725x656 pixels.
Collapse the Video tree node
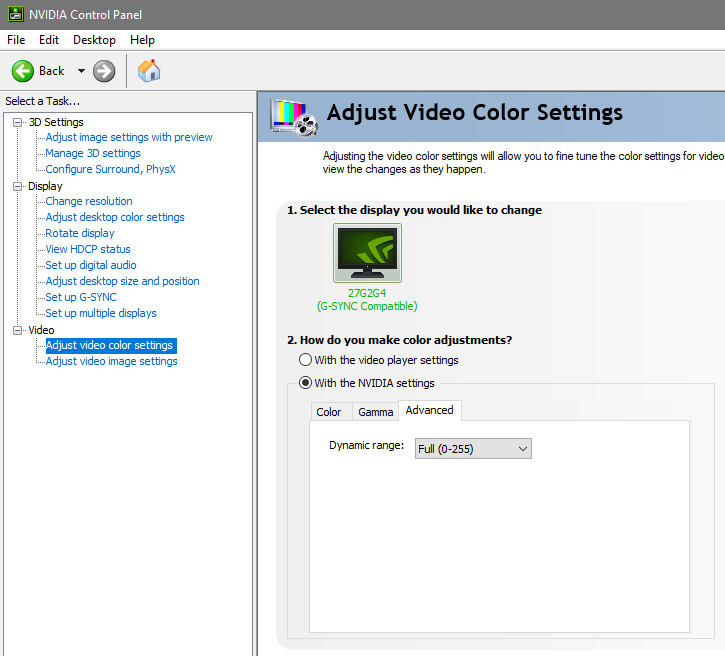pyautogui.click(x=18, y=330)
